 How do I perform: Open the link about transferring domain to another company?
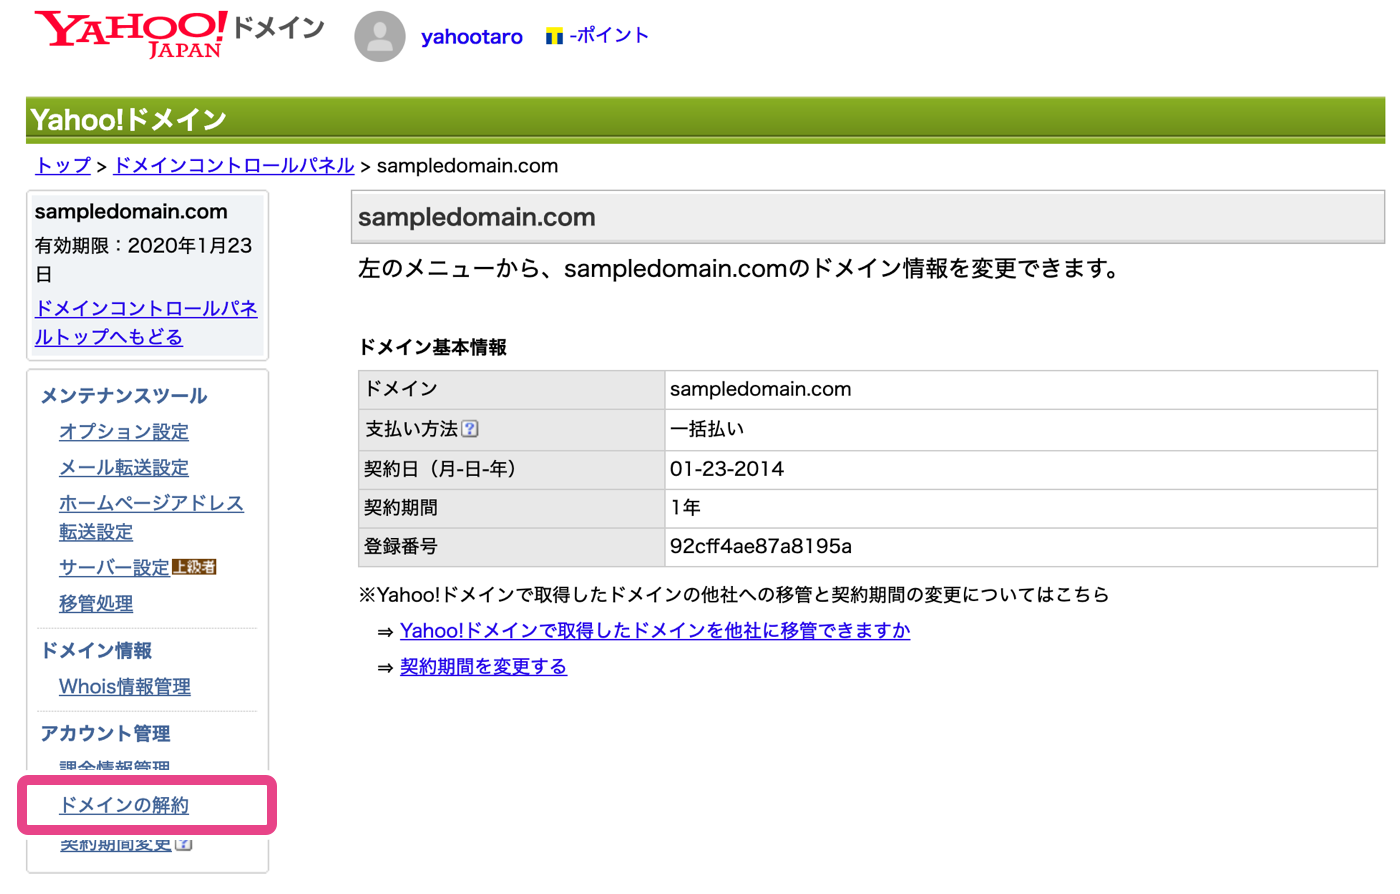[x=654, y=631]
